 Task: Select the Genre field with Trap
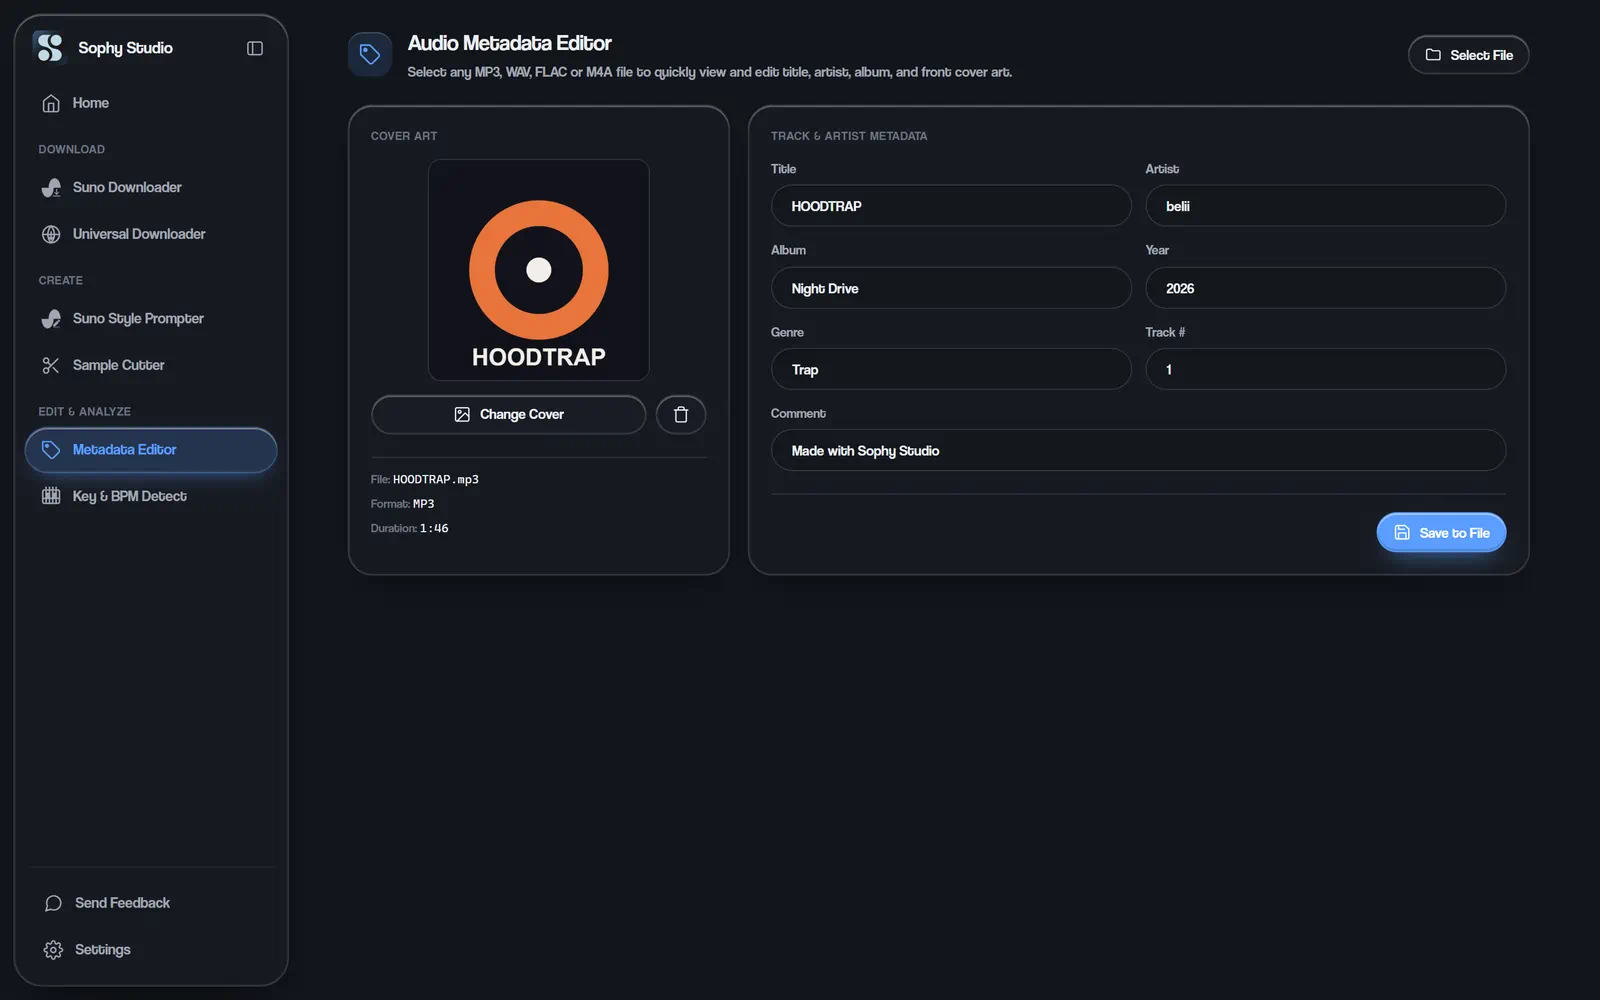[951, 369]
